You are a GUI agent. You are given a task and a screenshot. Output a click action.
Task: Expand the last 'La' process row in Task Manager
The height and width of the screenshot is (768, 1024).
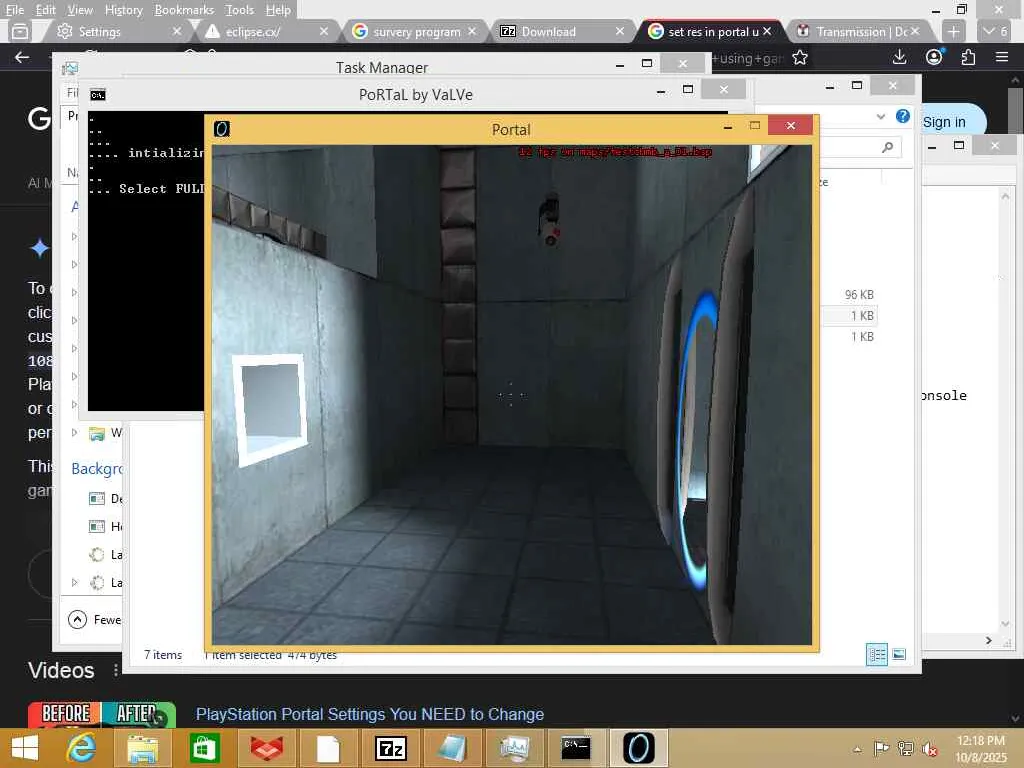click(74, 582)
